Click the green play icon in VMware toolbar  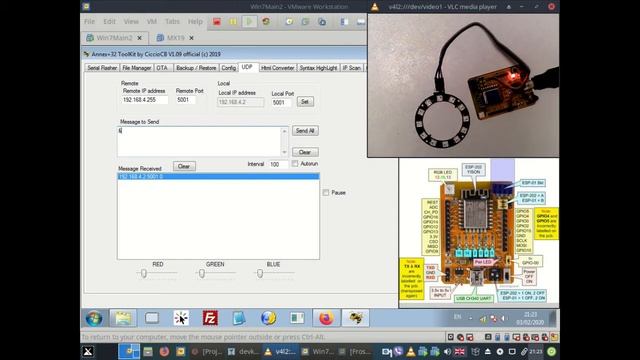249,21
